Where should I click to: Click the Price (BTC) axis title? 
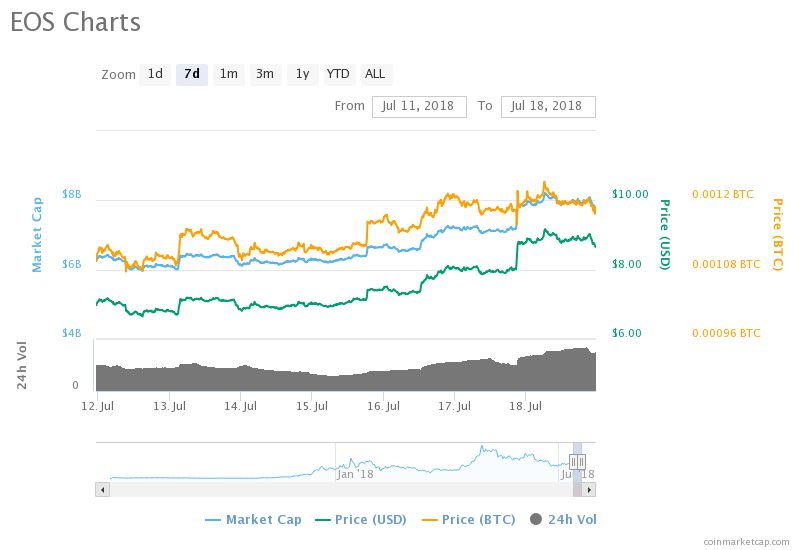[778, 235]
